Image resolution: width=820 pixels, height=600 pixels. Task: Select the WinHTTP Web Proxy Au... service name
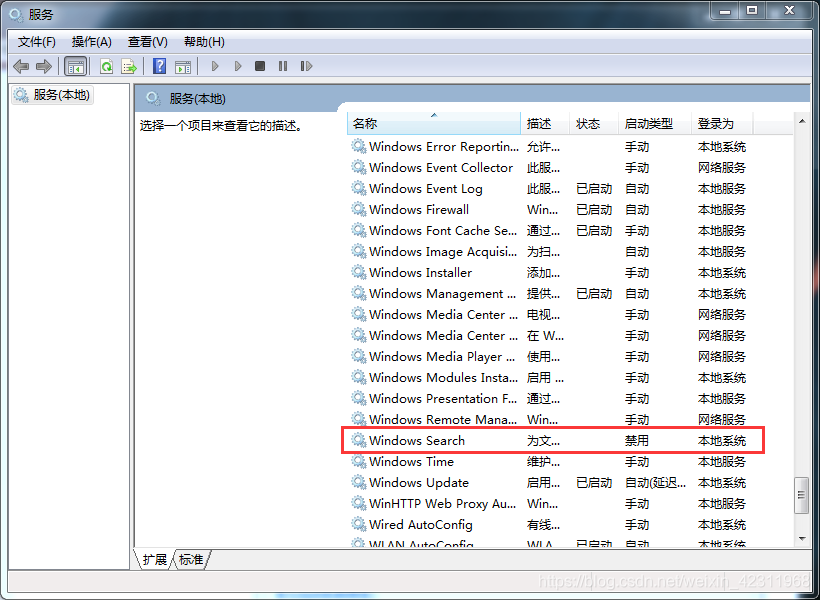click(x=442, y=503)
